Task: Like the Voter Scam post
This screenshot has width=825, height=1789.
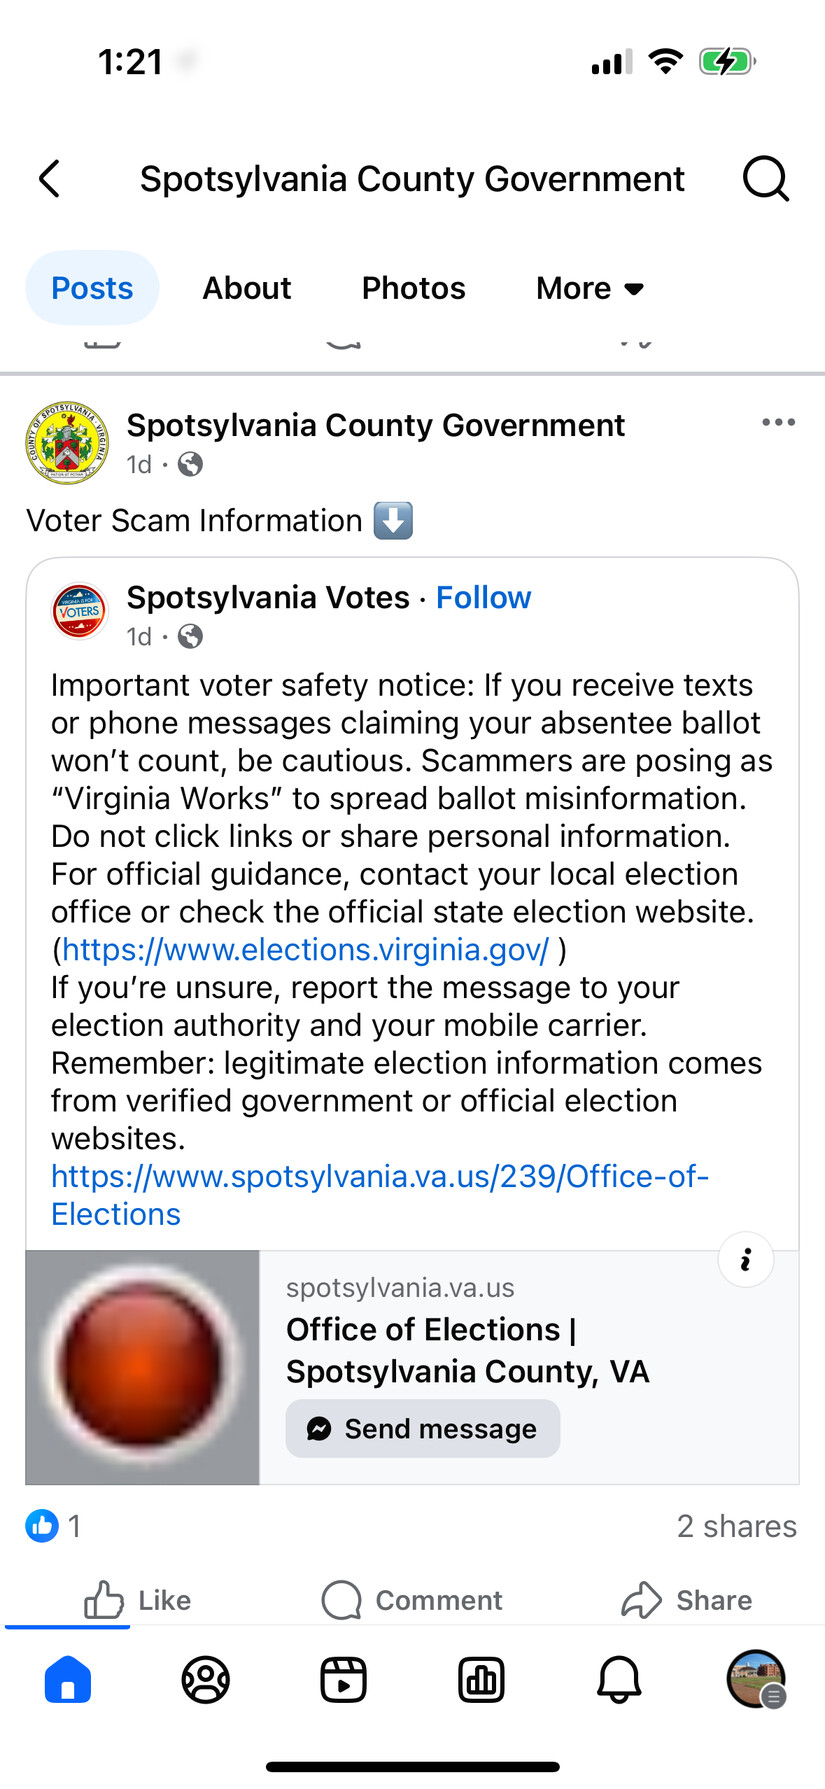Action: (138, 1600)
